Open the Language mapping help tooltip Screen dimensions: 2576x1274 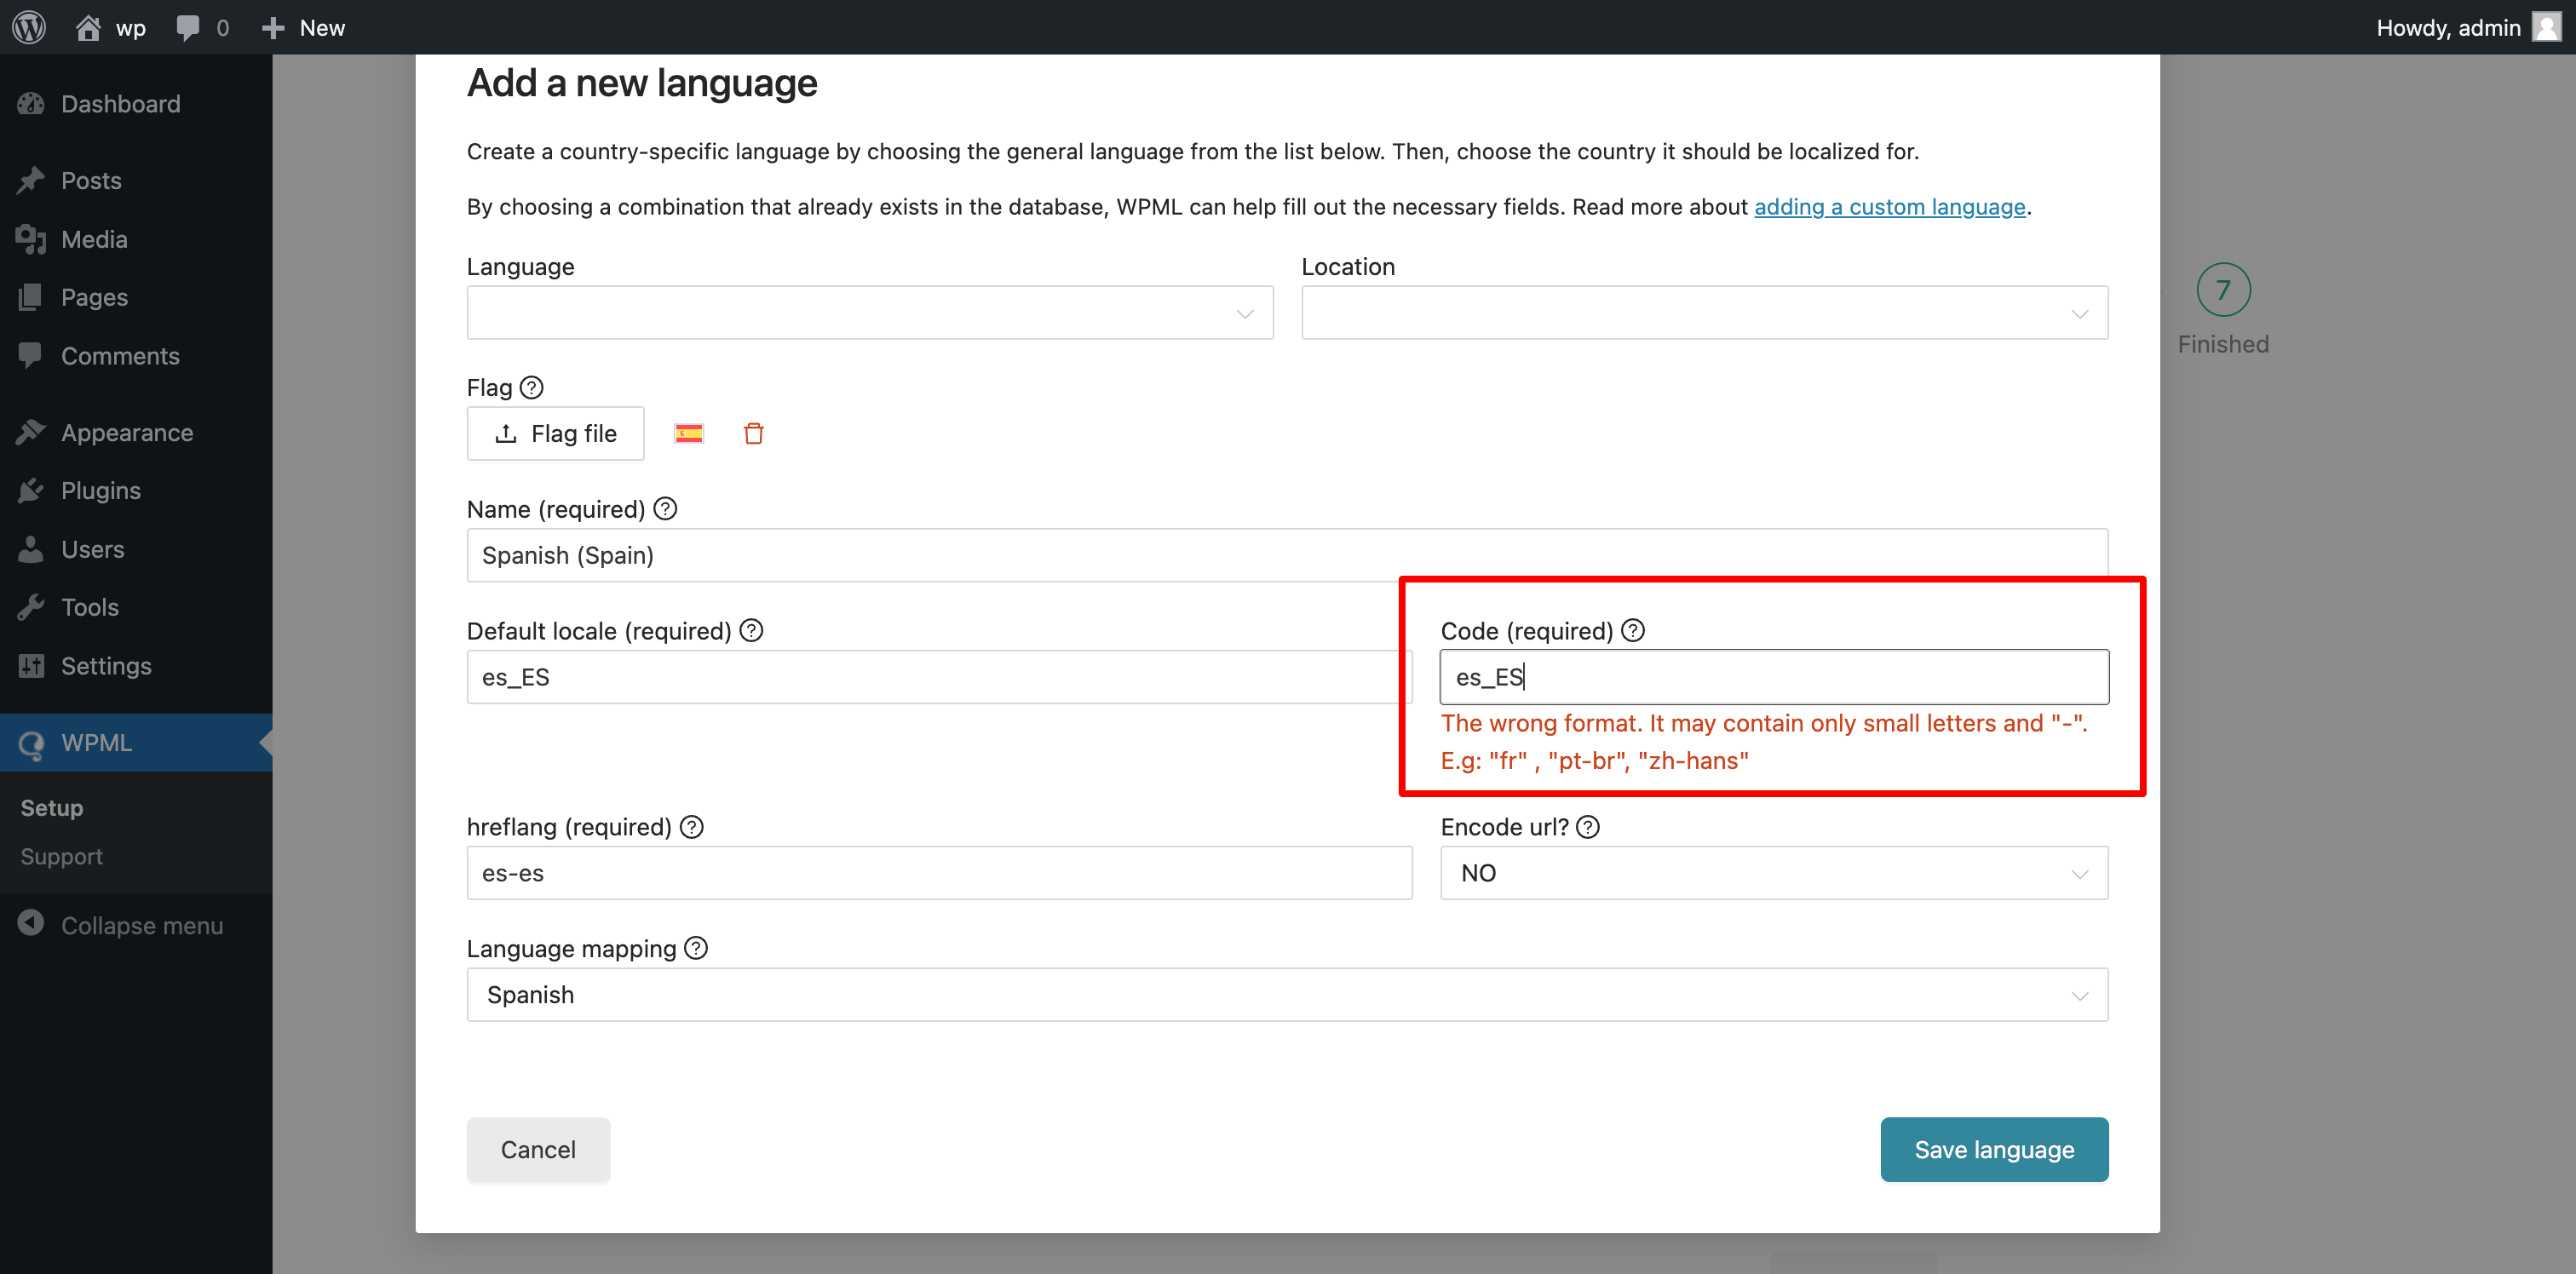click(x=696, y=947)
